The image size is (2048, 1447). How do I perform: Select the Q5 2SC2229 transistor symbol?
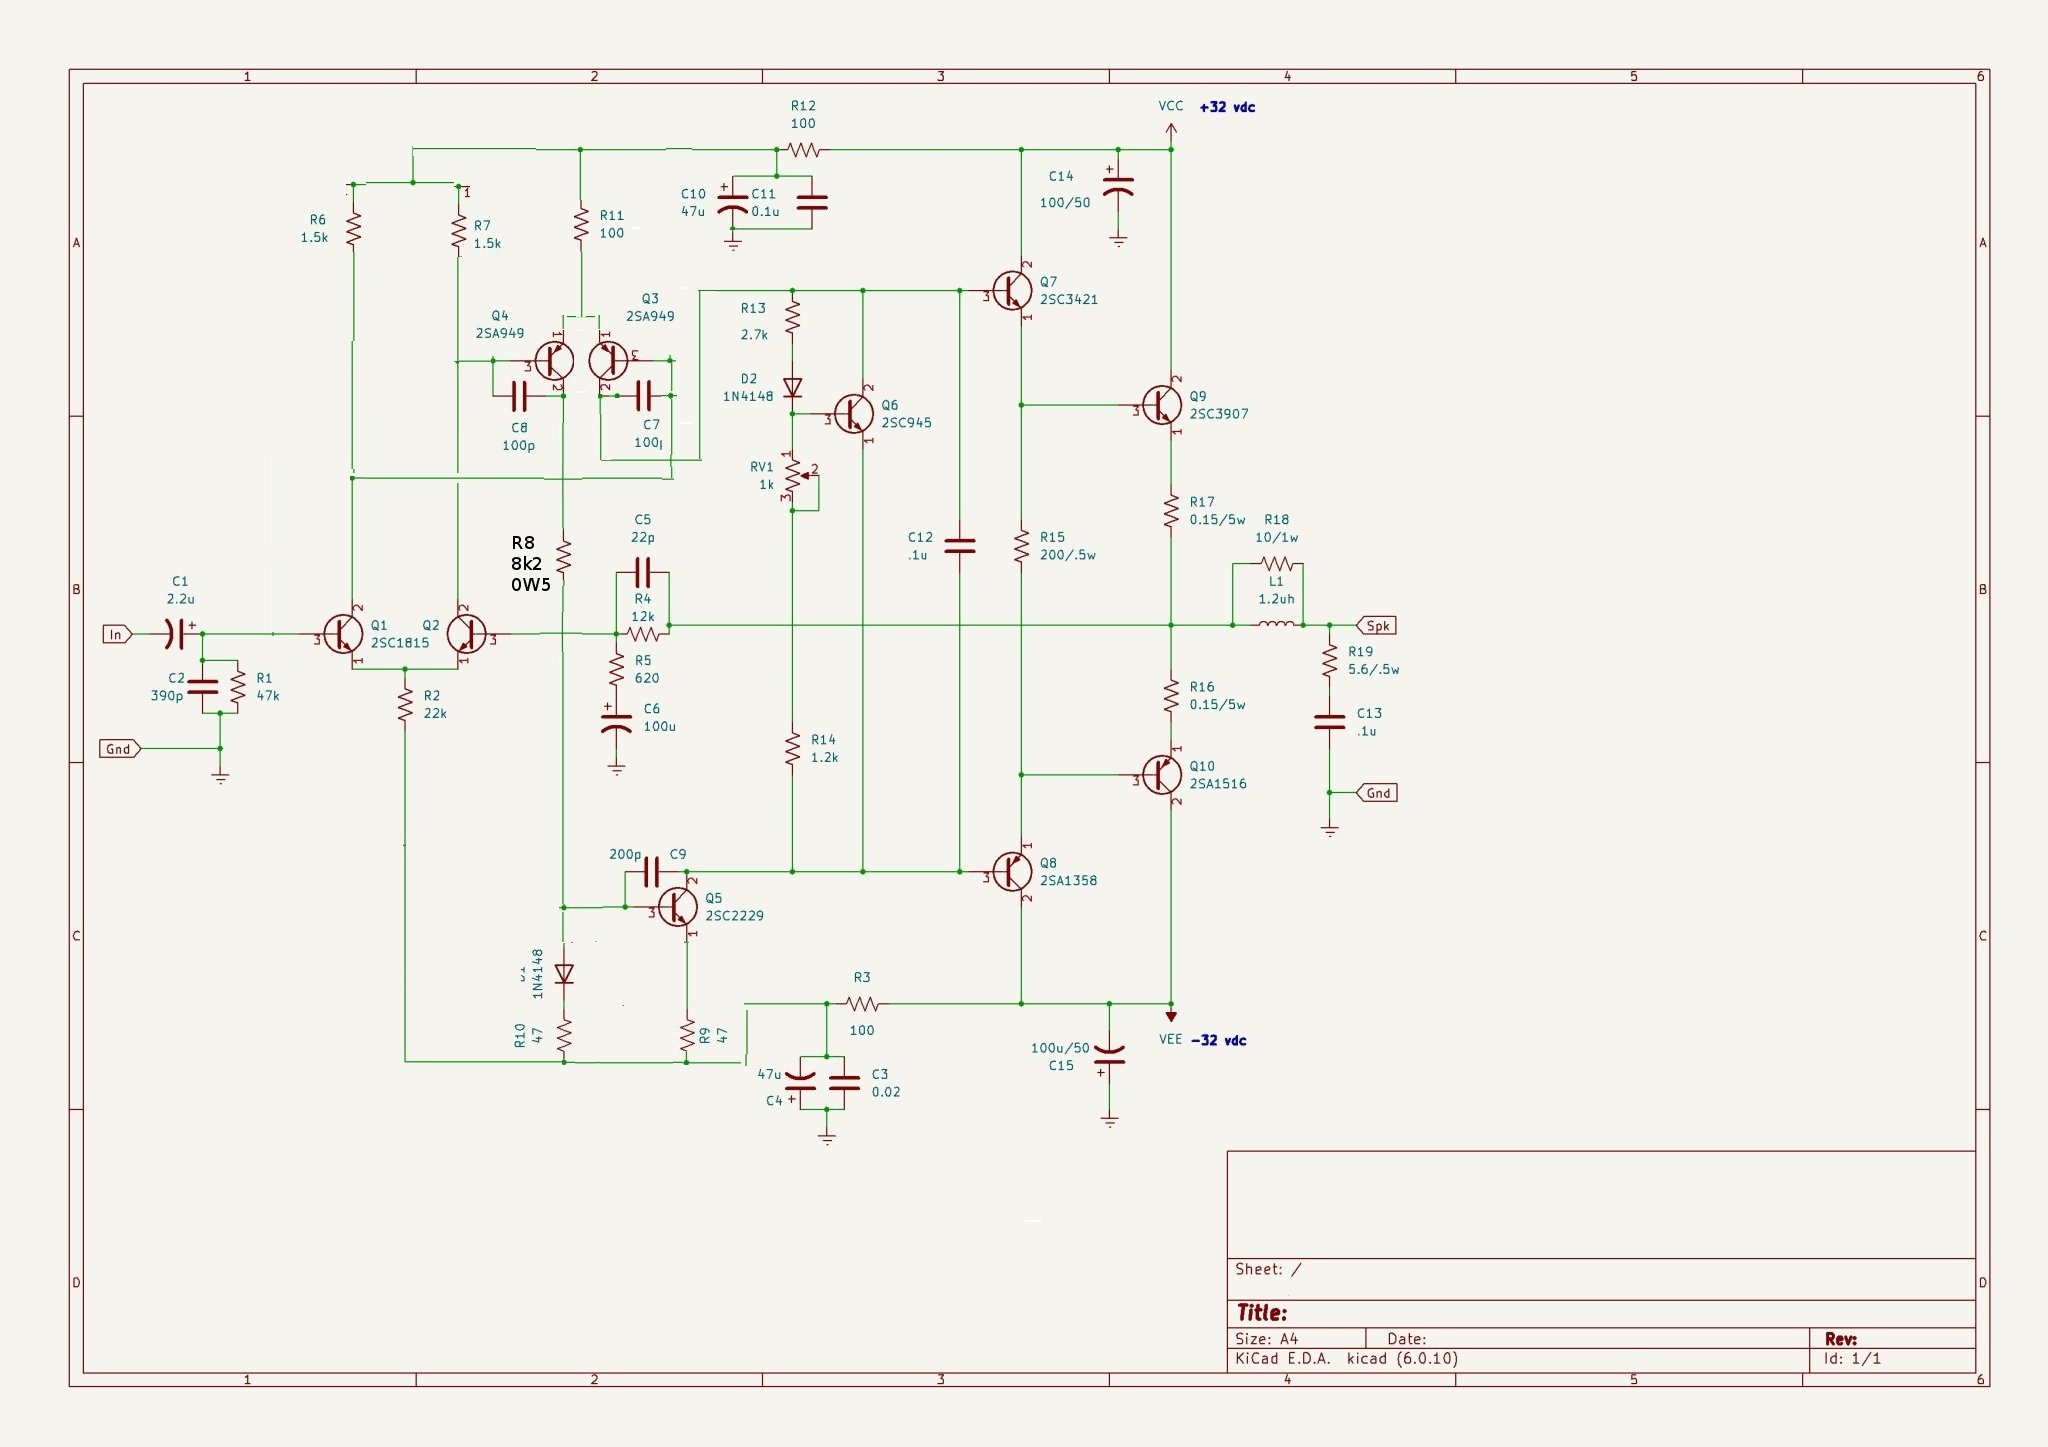coord(678,906)
